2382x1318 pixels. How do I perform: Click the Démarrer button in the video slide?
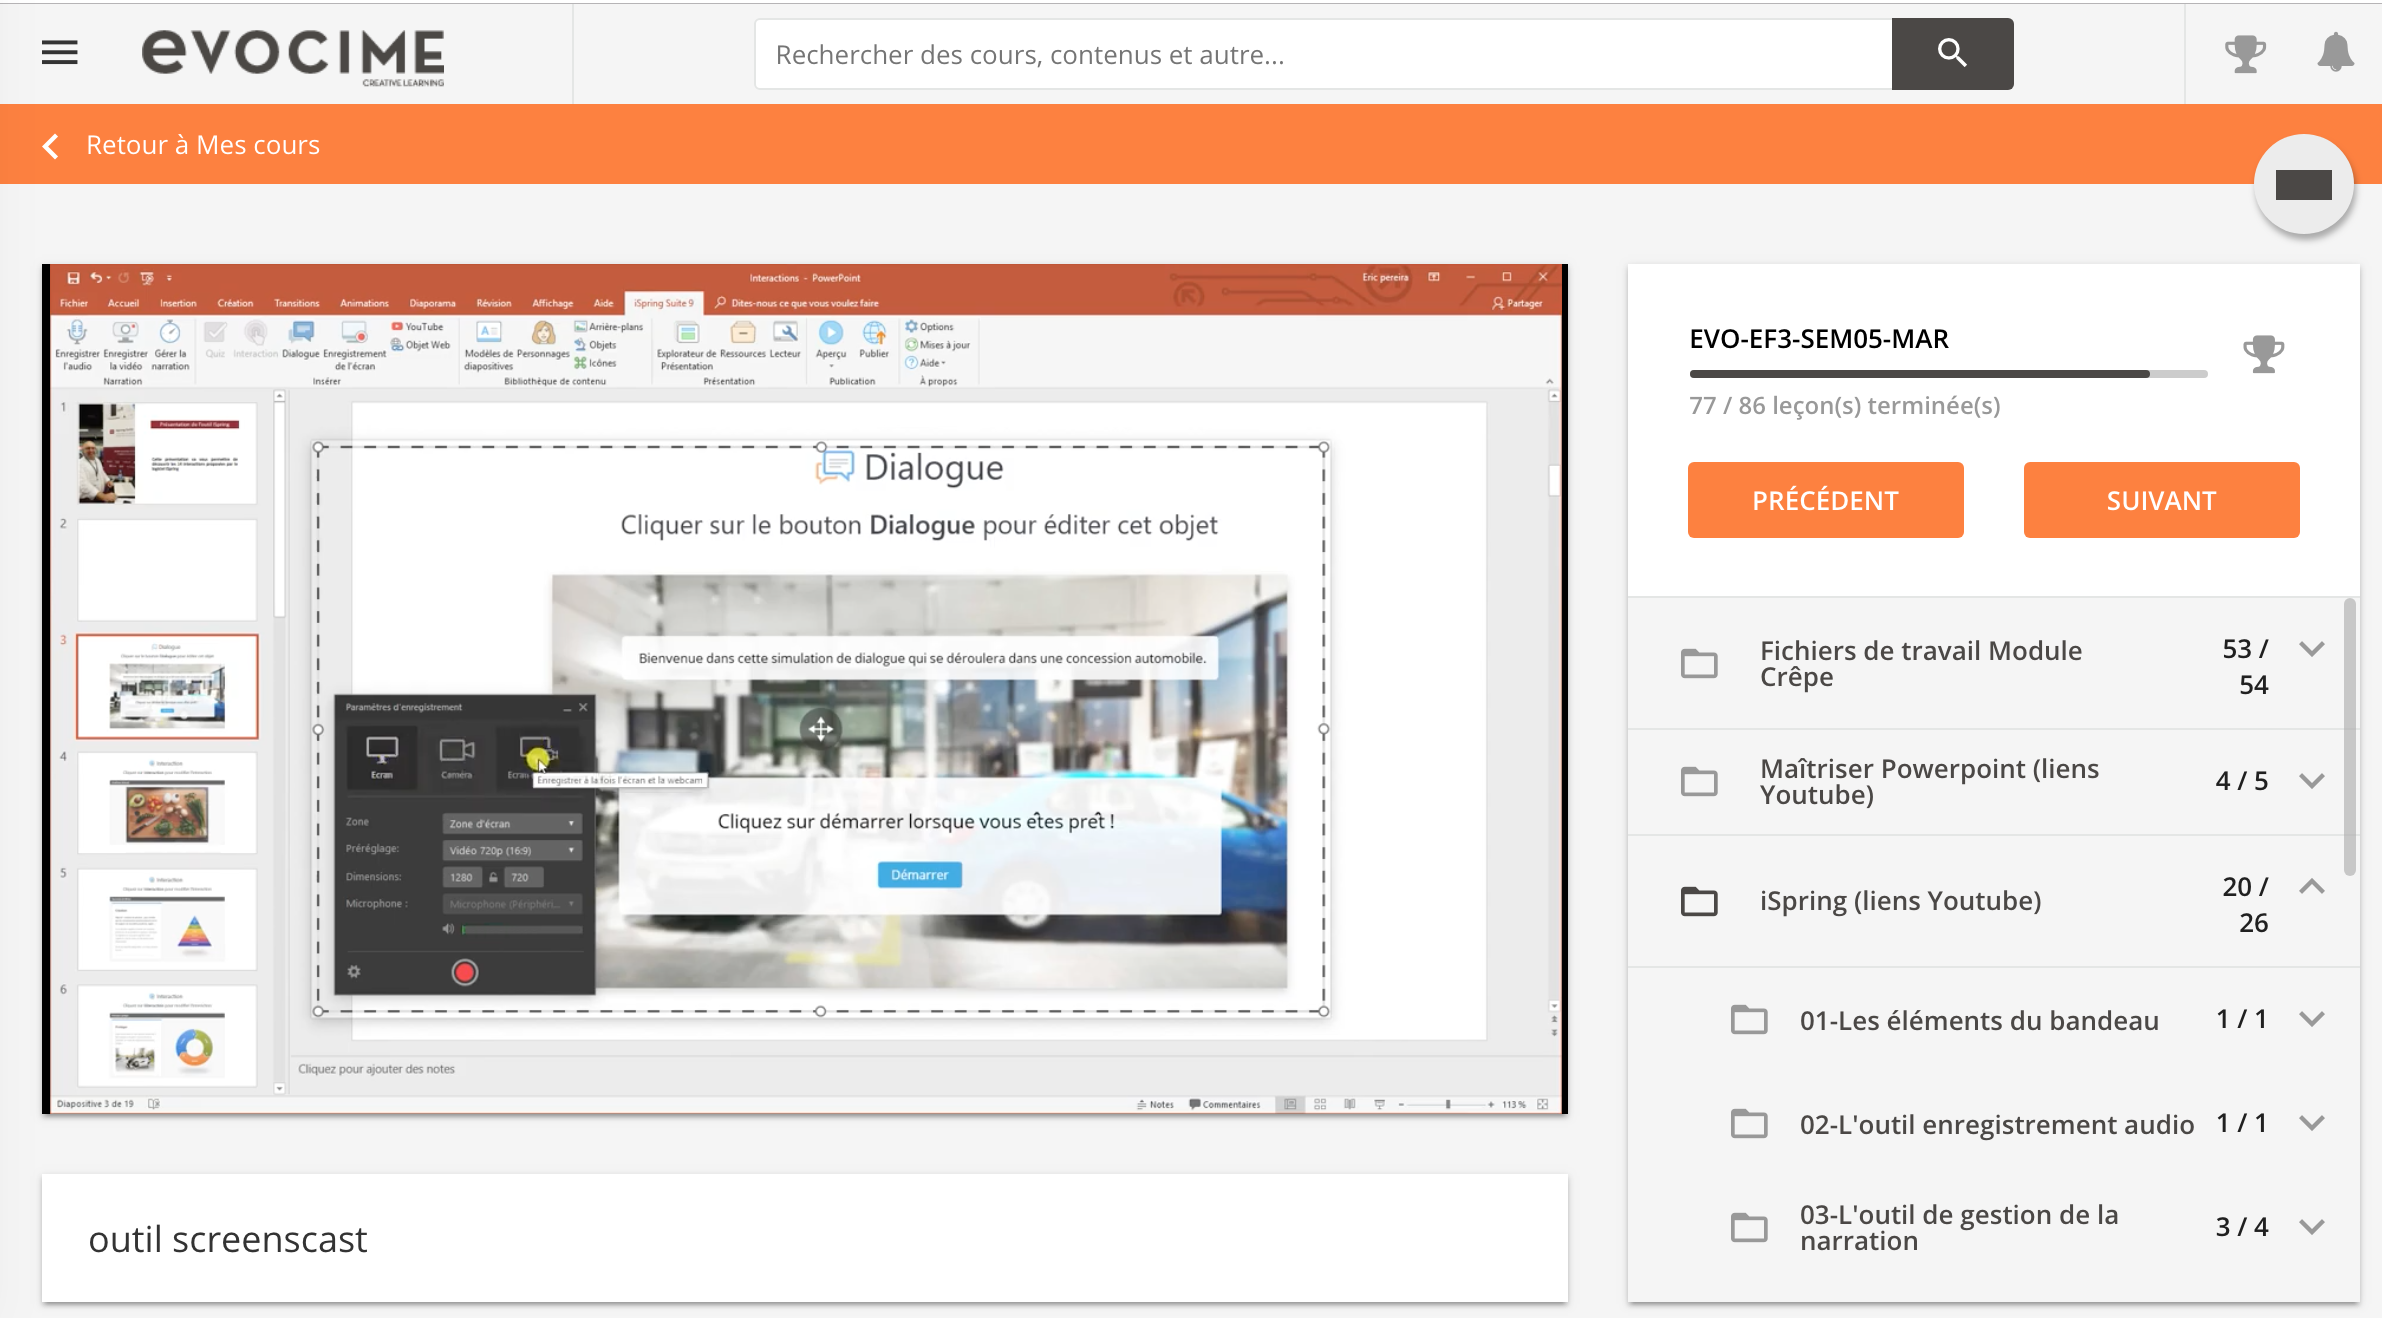click(x=920, y=875)
